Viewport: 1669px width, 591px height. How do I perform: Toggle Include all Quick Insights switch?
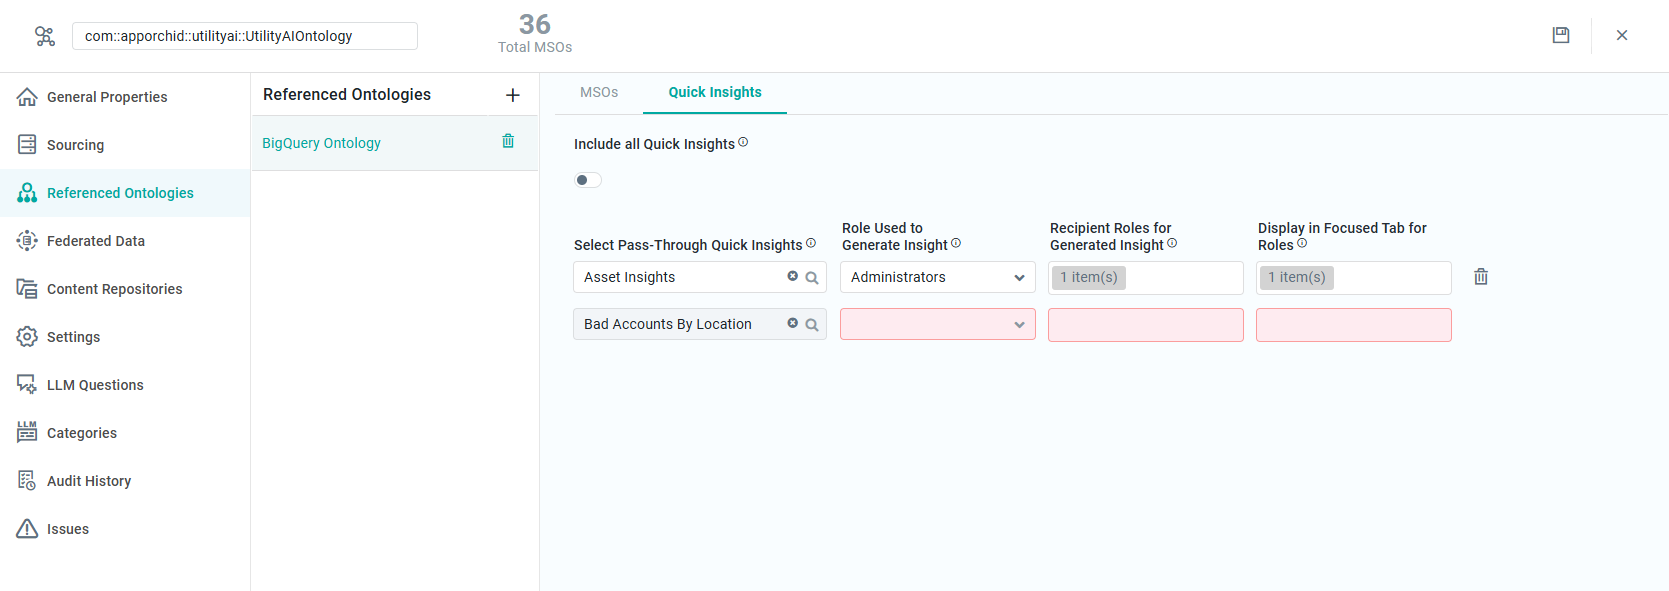(588, 180)
